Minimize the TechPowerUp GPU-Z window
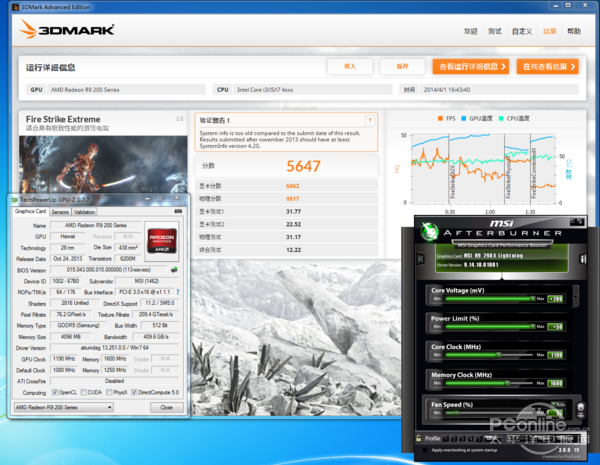The width and height of the screenshot is (600, 465). point(147,198)
